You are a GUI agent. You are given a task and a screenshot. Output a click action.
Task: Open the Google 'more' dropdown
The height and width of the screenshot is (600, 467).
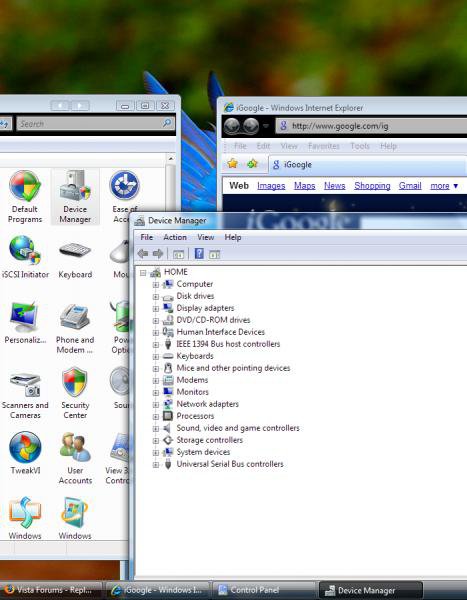(x=444, y=186)
